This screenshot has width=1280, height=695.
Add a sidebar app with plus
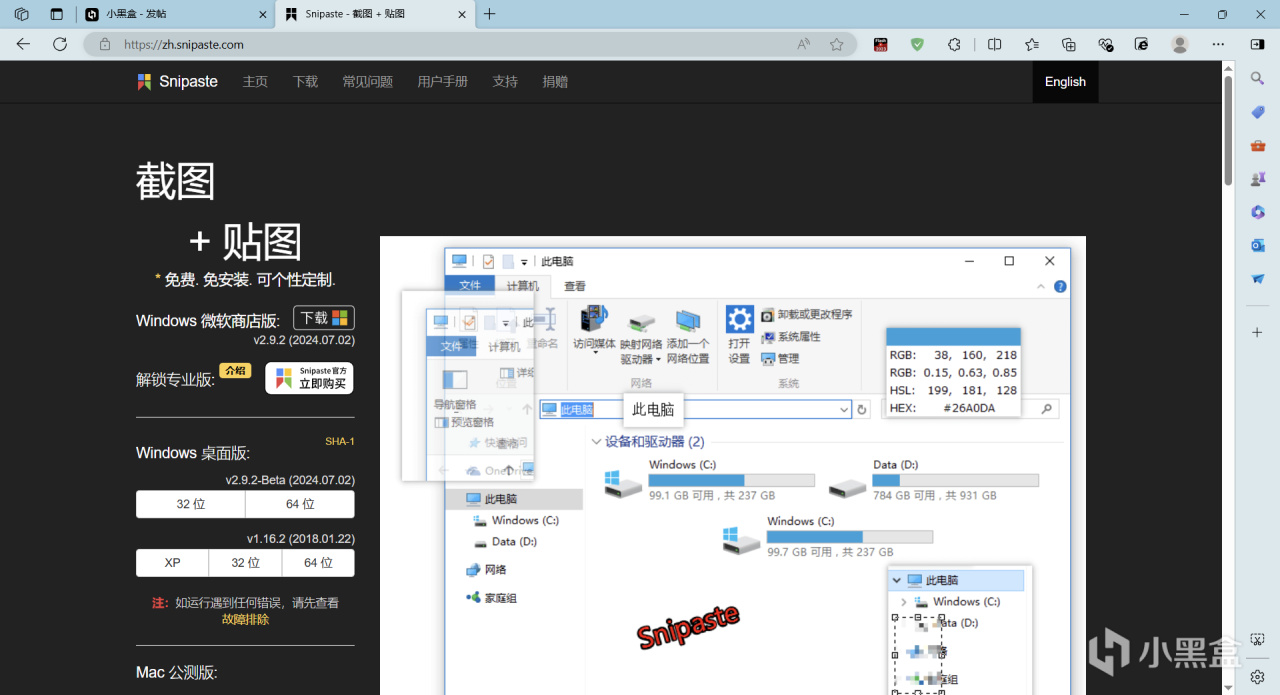tap(1258, 332)
